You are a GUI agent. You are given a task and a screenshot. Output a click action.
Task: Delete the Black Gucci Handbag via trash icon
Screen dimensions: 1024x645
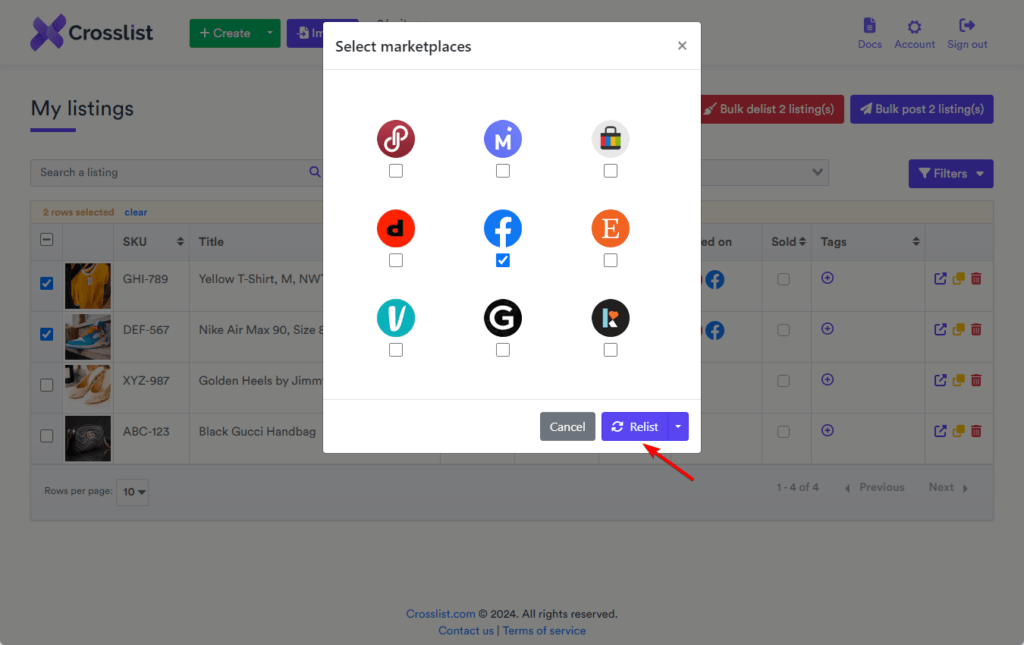pos(976,431)
